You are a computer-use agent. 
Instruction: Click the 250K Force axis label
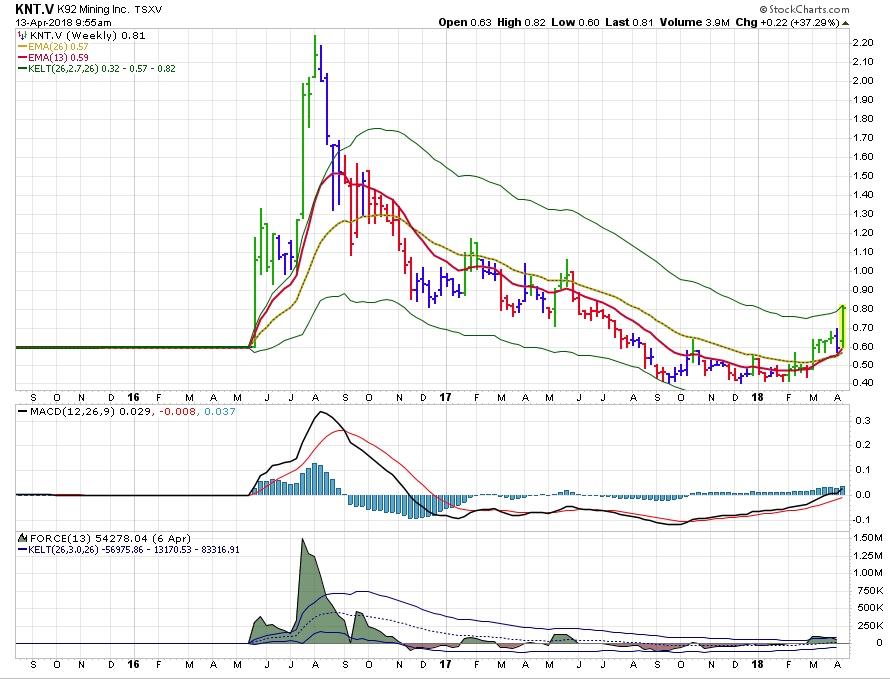click(x=870, y=626)
